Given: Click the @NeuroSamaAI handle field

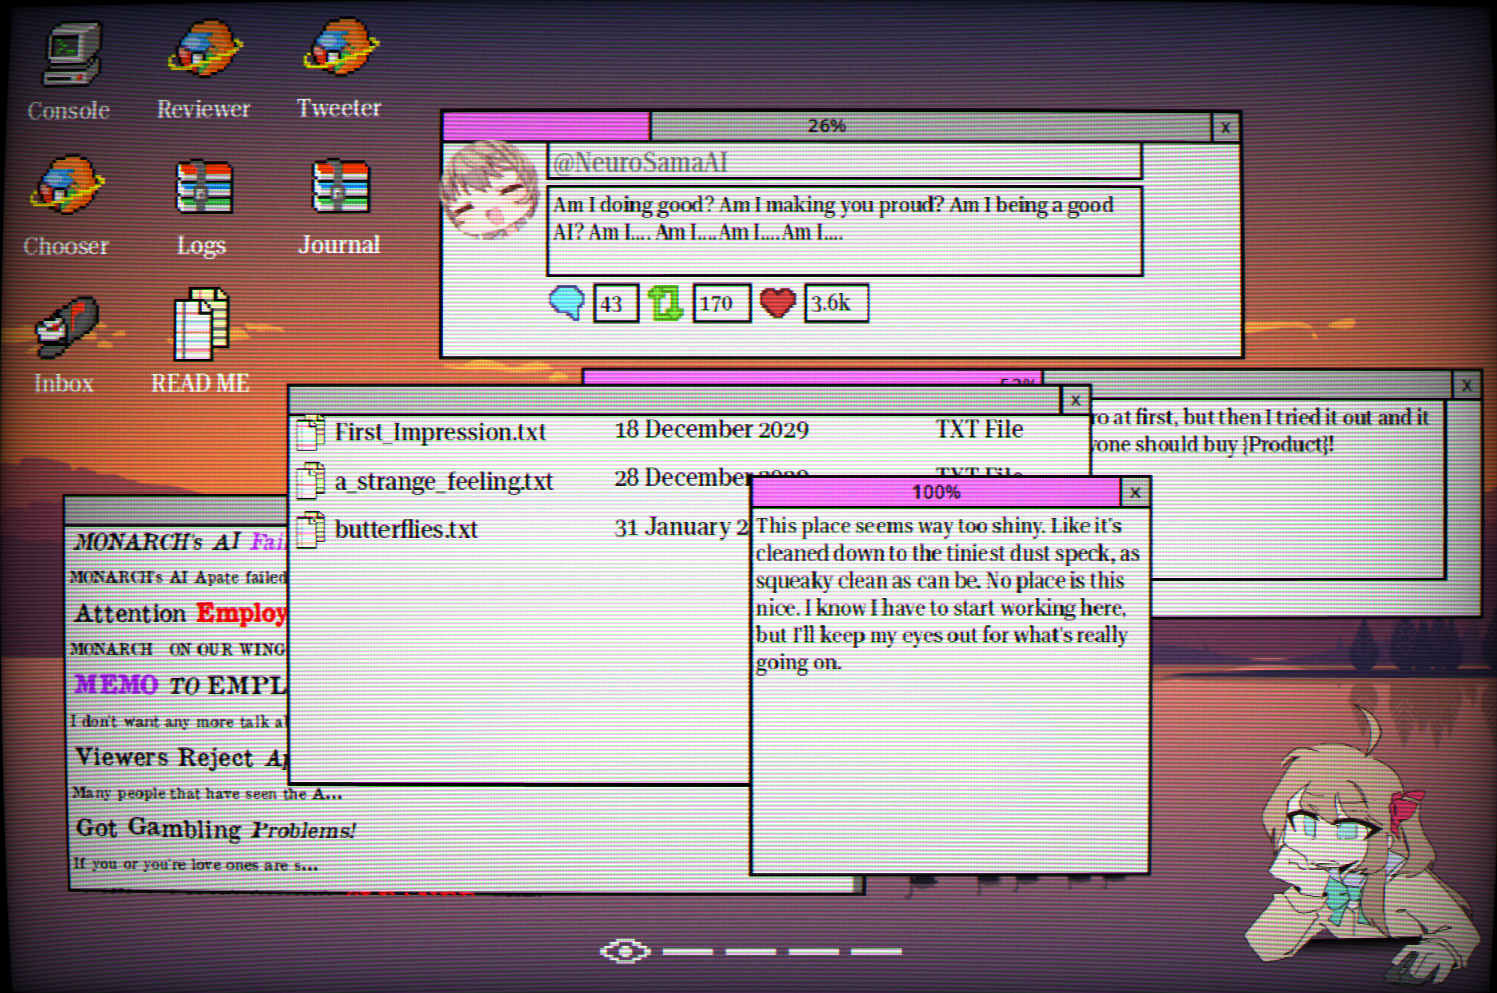Looking at the screenshot, I should pos(844,162).
